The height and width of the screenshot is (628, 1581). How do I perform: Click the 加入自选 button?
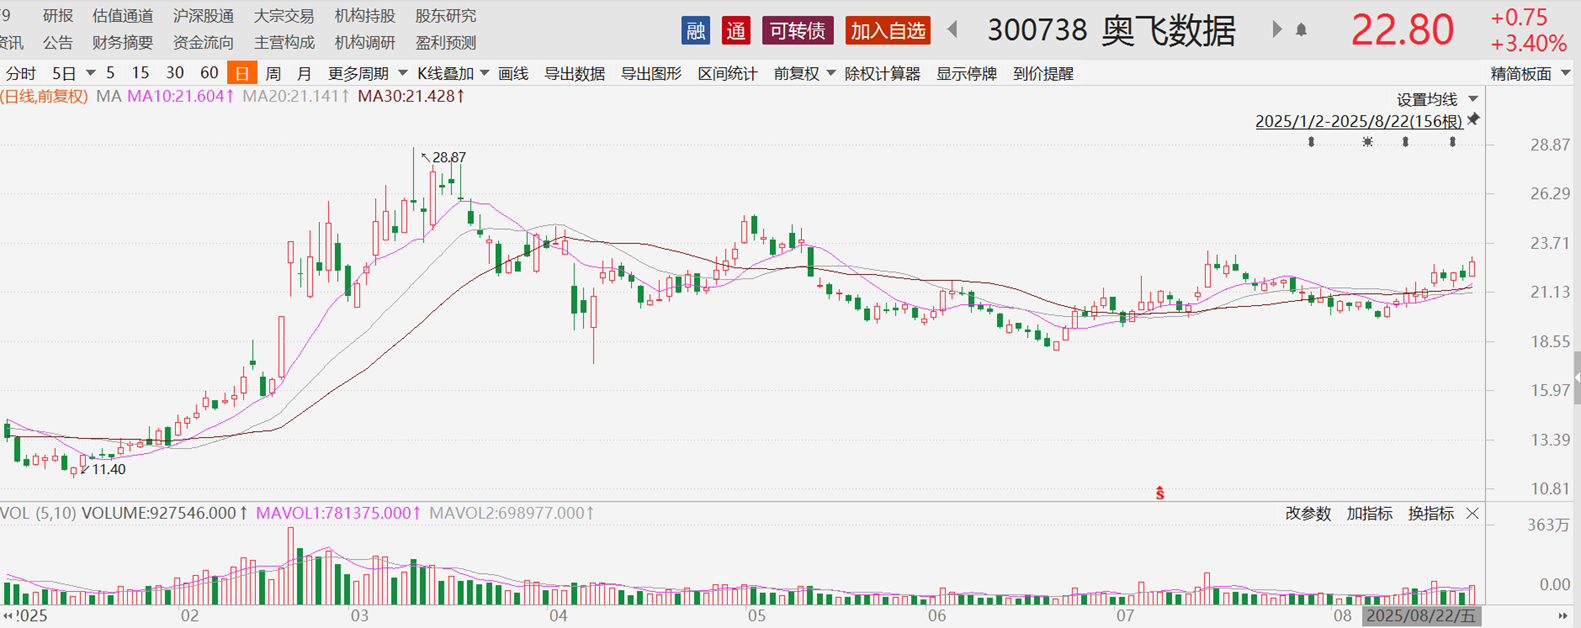click(888, 31)
